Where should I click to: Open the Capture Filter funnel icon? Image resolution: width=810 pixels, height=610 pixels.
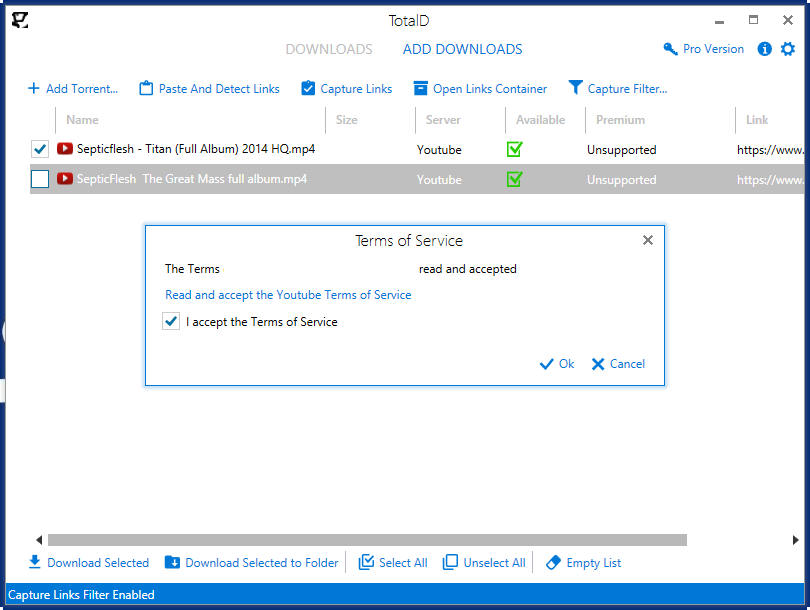point(575,89)
